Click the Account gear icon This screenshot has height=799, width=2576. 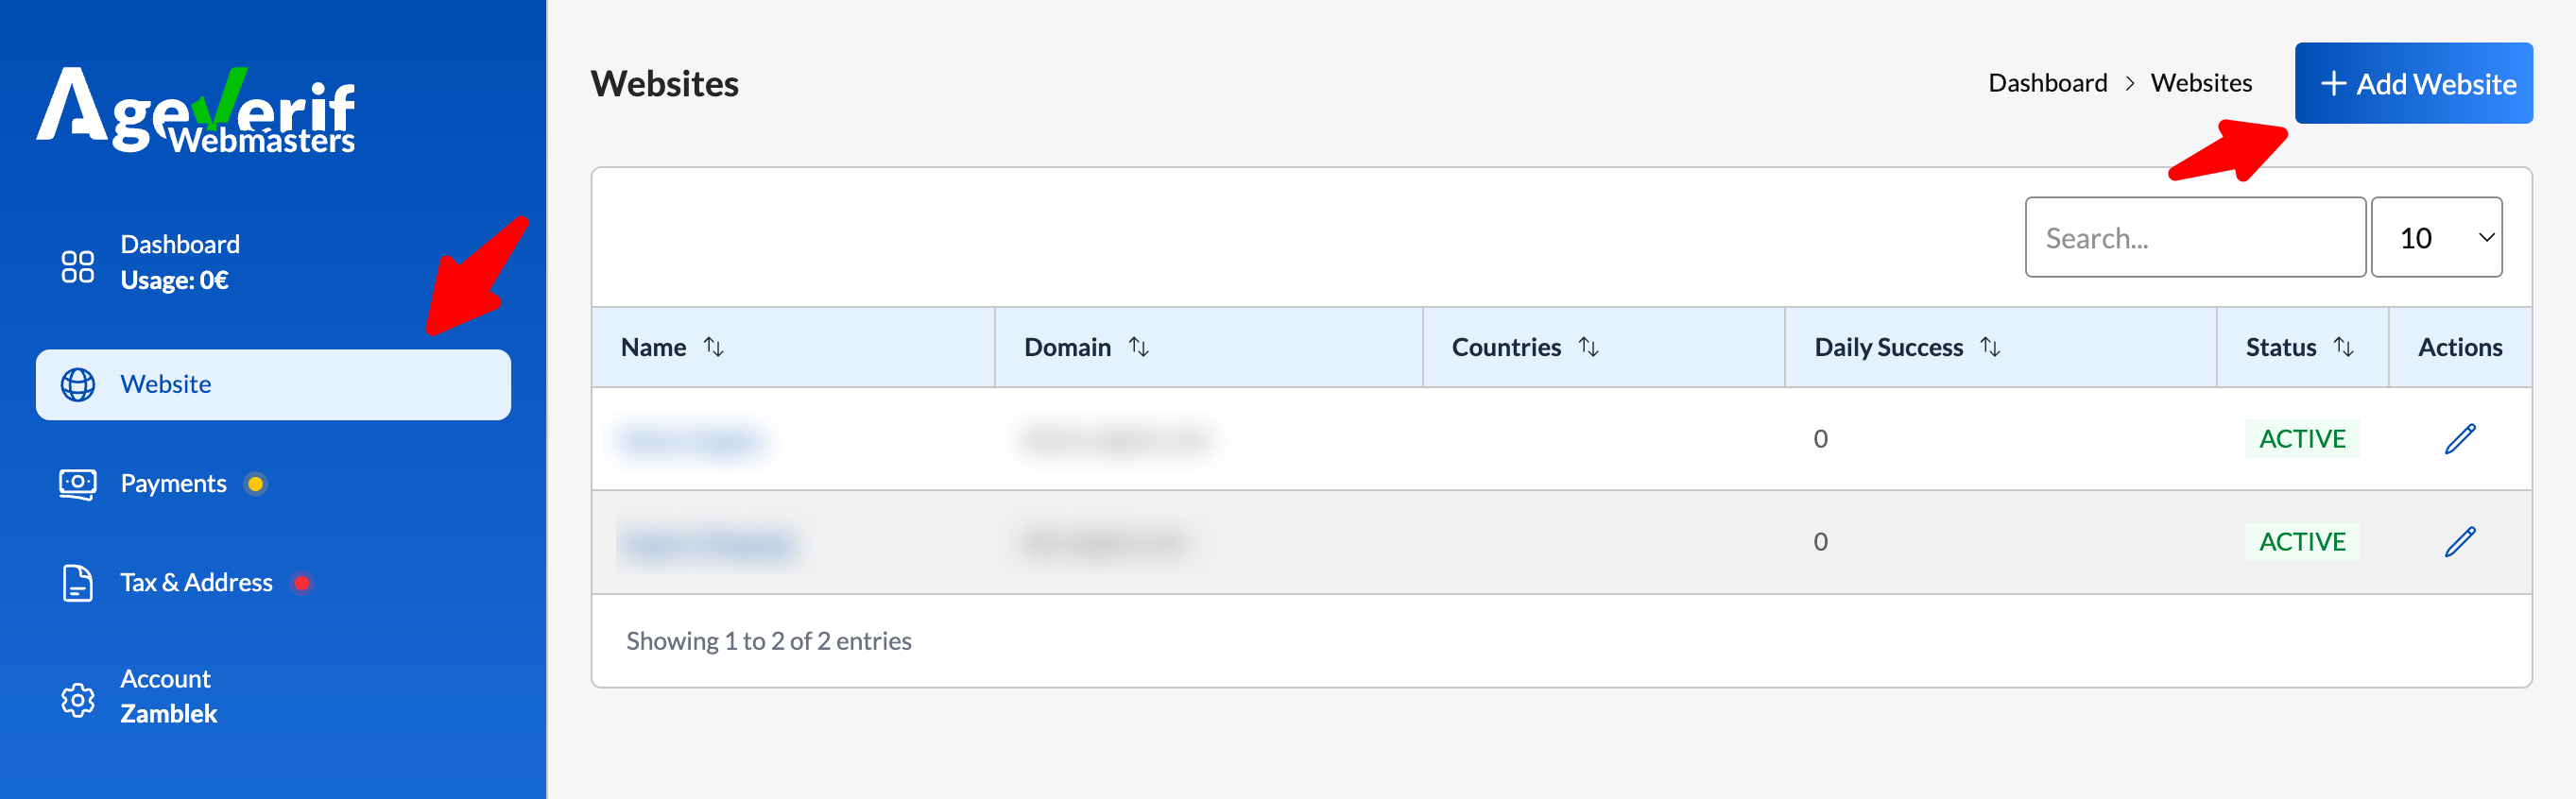click(x=78, y=700)
